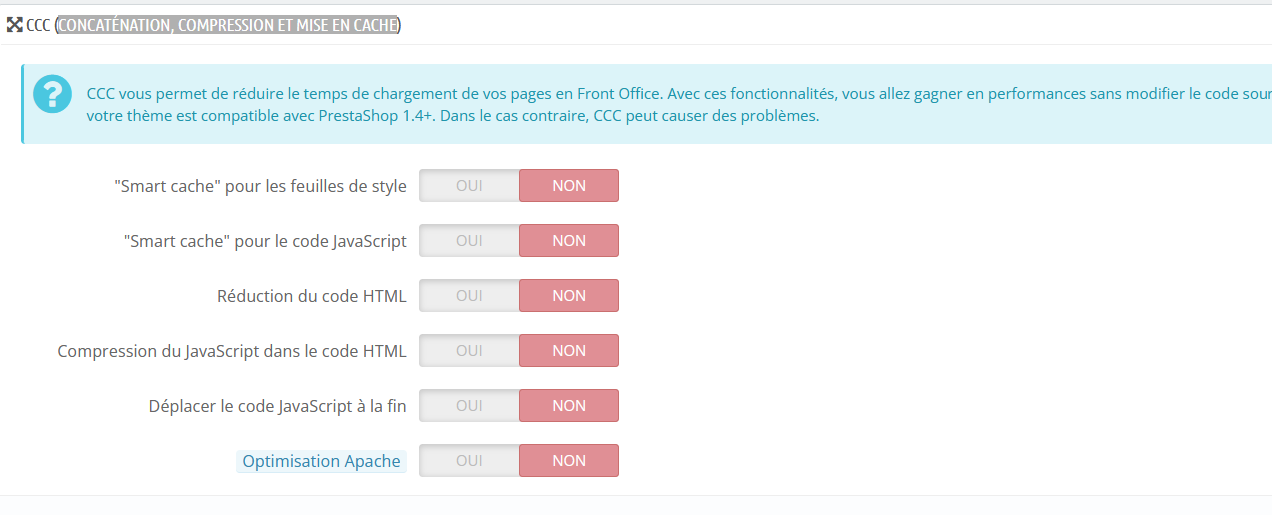The height and width of the screenshot is (515, 1272).
Task: Click the highlighted Concaténation, Compression header text
Action: click(227, 25)
